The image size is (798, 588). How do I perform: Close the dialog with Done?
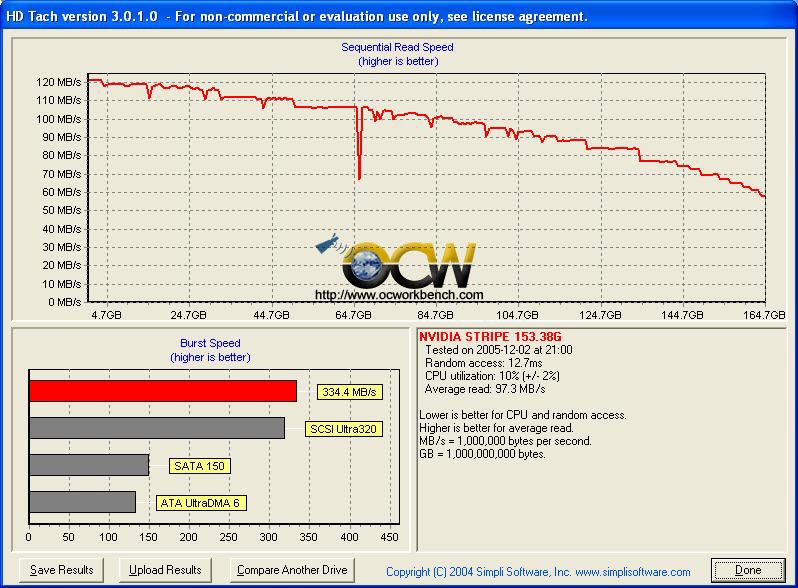coord(748,570)
